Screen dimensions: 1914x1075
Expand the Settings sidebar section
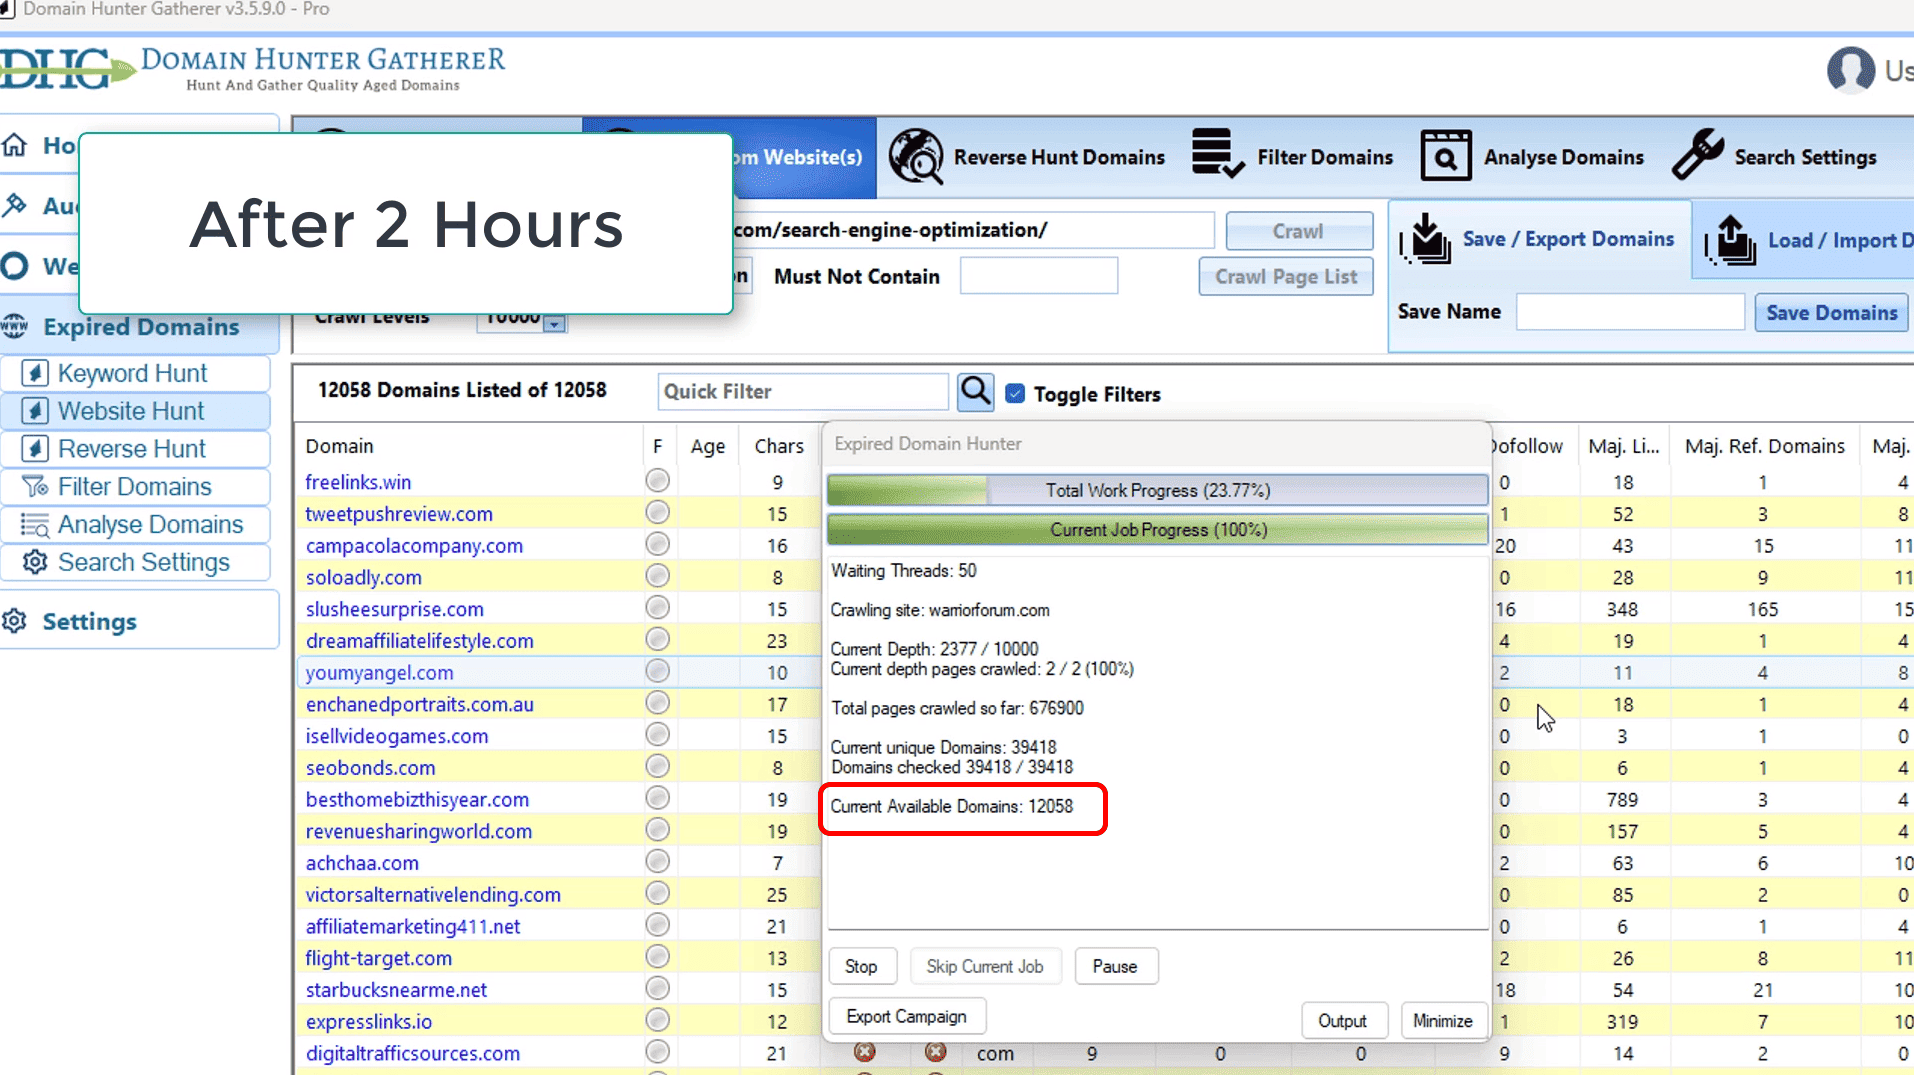coord(89,622)
